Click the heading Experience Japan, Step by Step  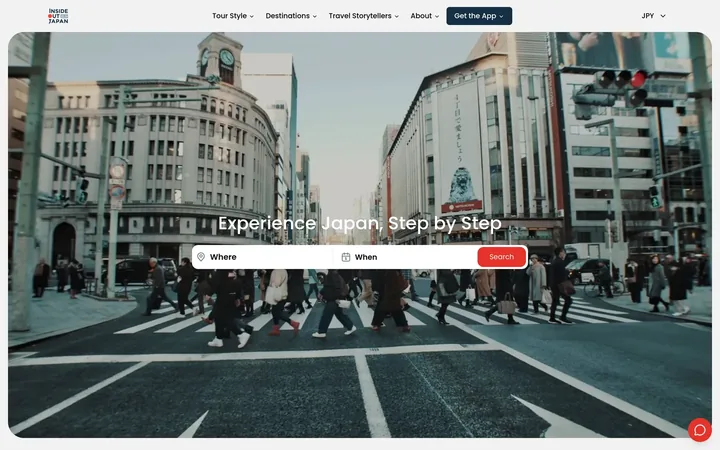(360, 224)
